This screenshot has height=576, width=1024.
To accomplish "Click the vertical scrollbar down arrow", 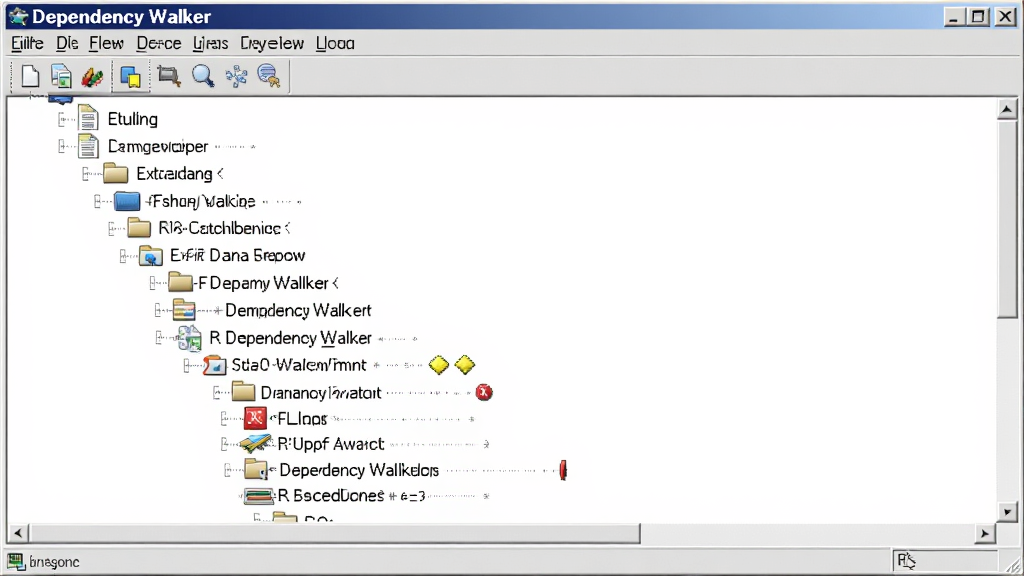I will [x=1006, y=512].
